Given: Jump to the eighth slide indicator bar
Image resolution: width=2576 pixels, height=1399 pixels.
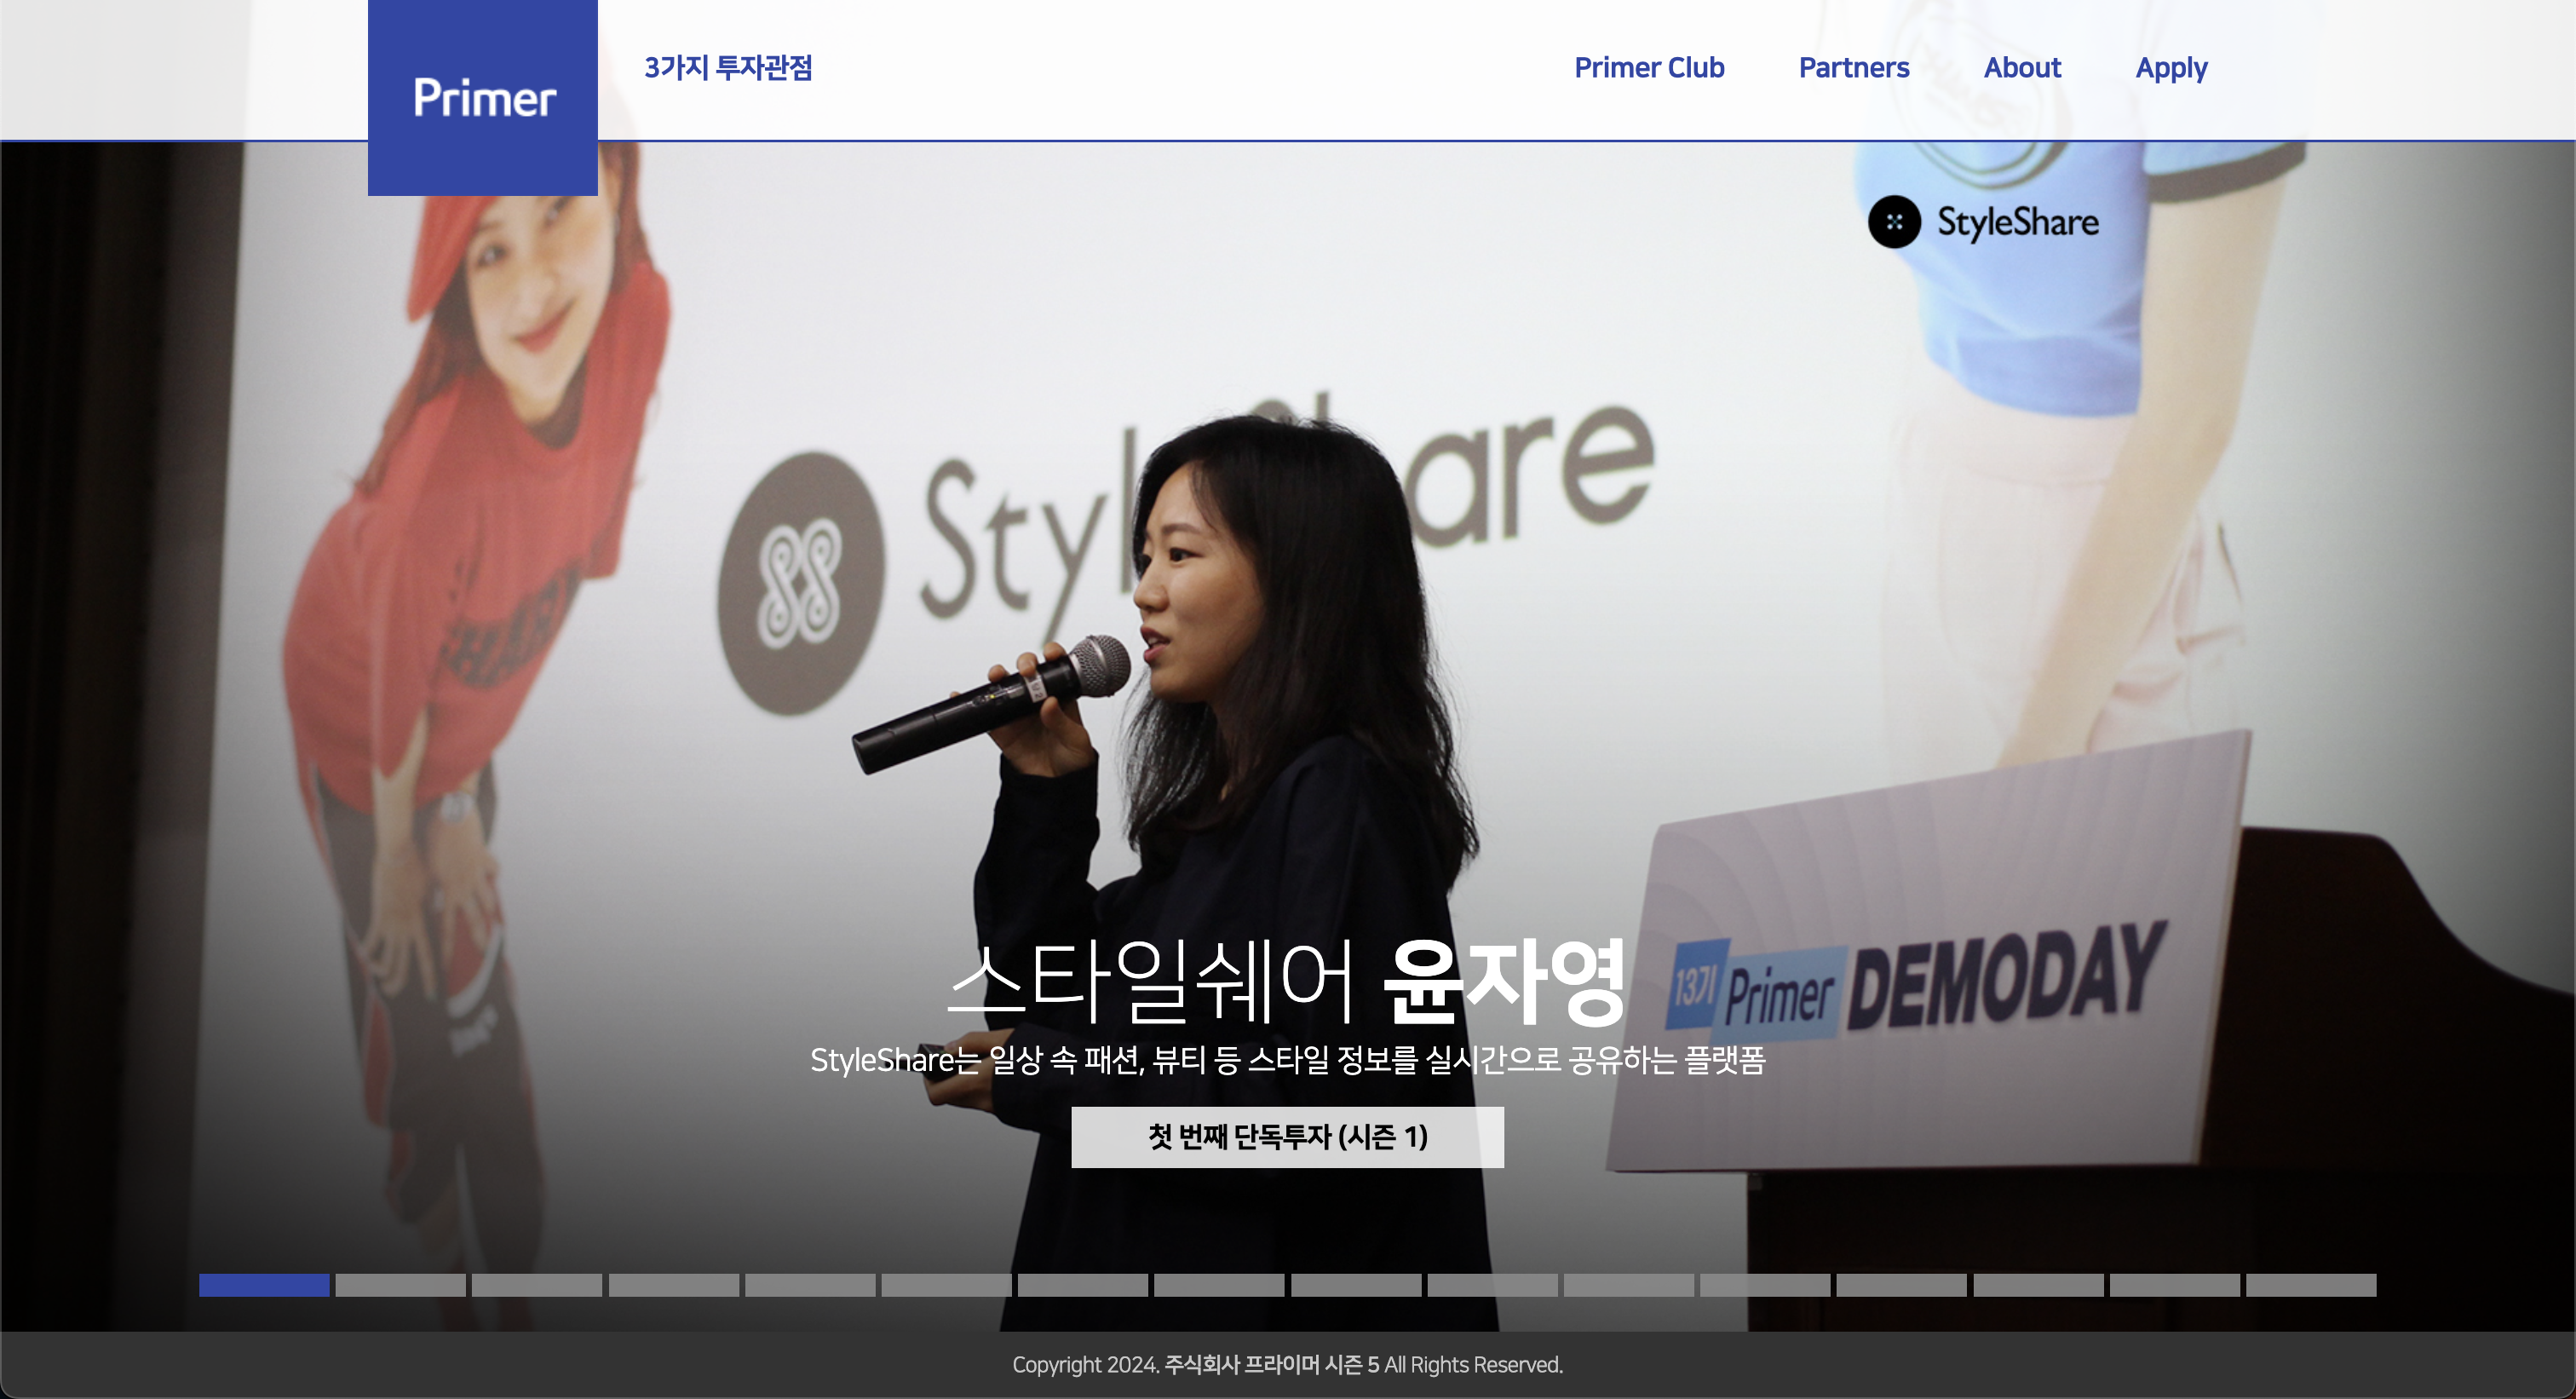Looking at the screenshot, I should [x=1219, y=1284].
